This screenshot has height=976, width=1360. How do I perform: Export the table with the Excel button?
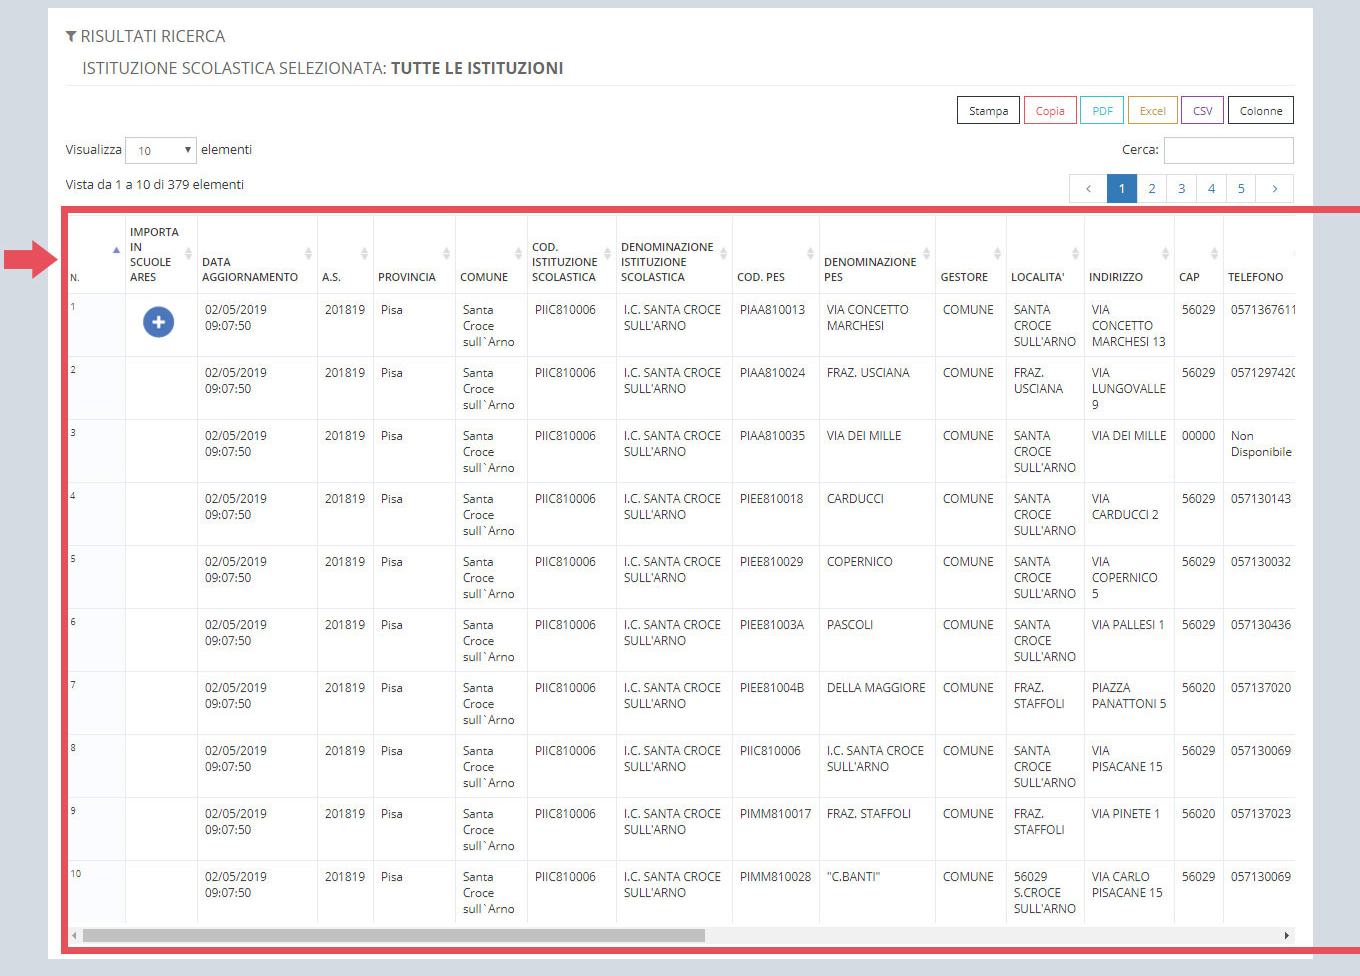point(1152,111)
